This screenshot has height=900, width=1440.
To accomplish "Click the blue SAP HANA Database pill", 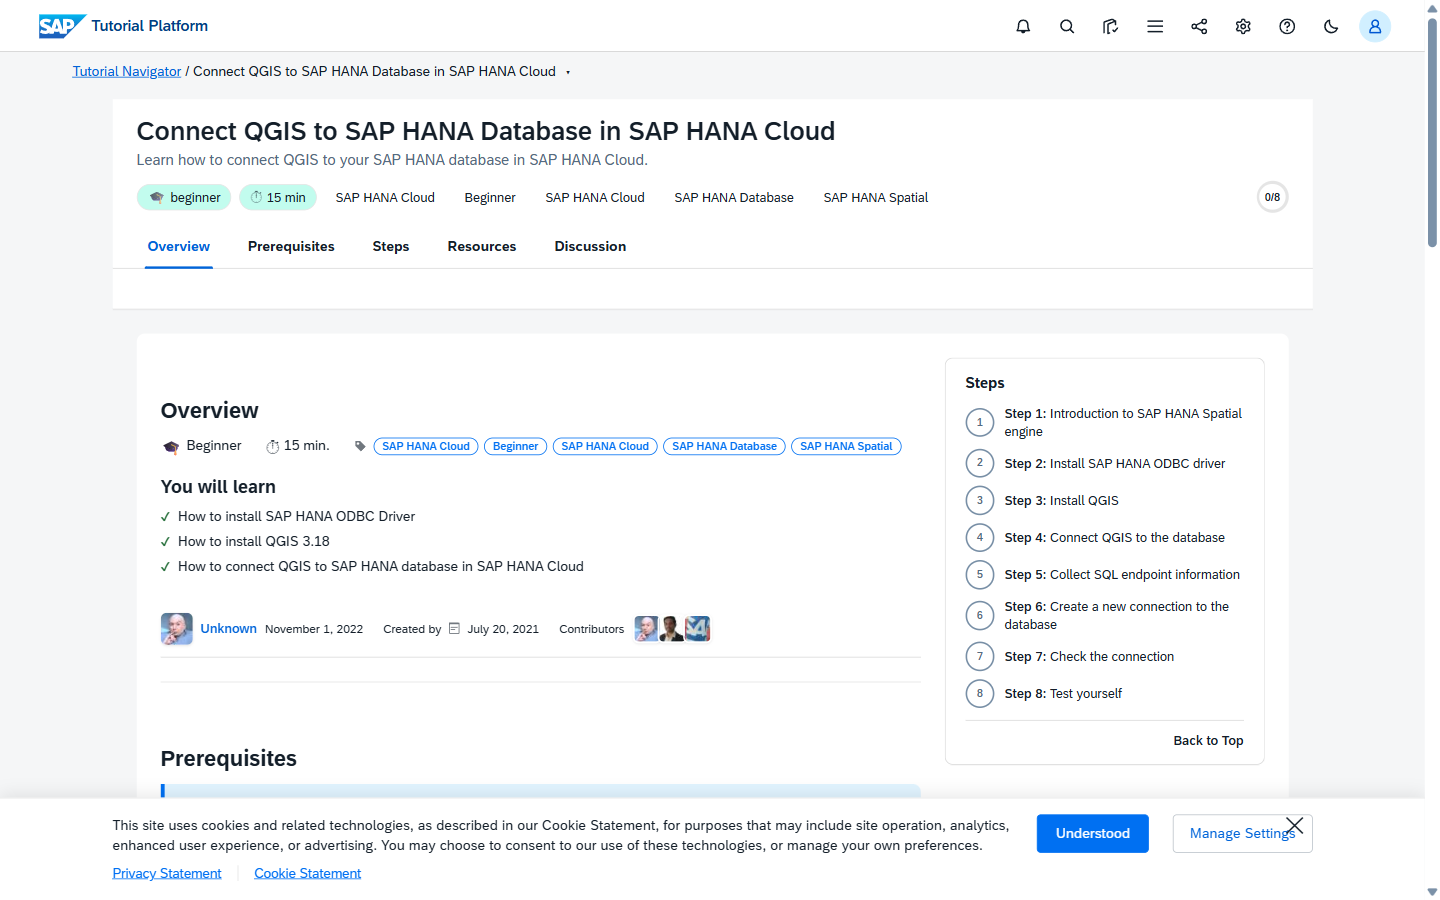I will (x=724, y=446).
